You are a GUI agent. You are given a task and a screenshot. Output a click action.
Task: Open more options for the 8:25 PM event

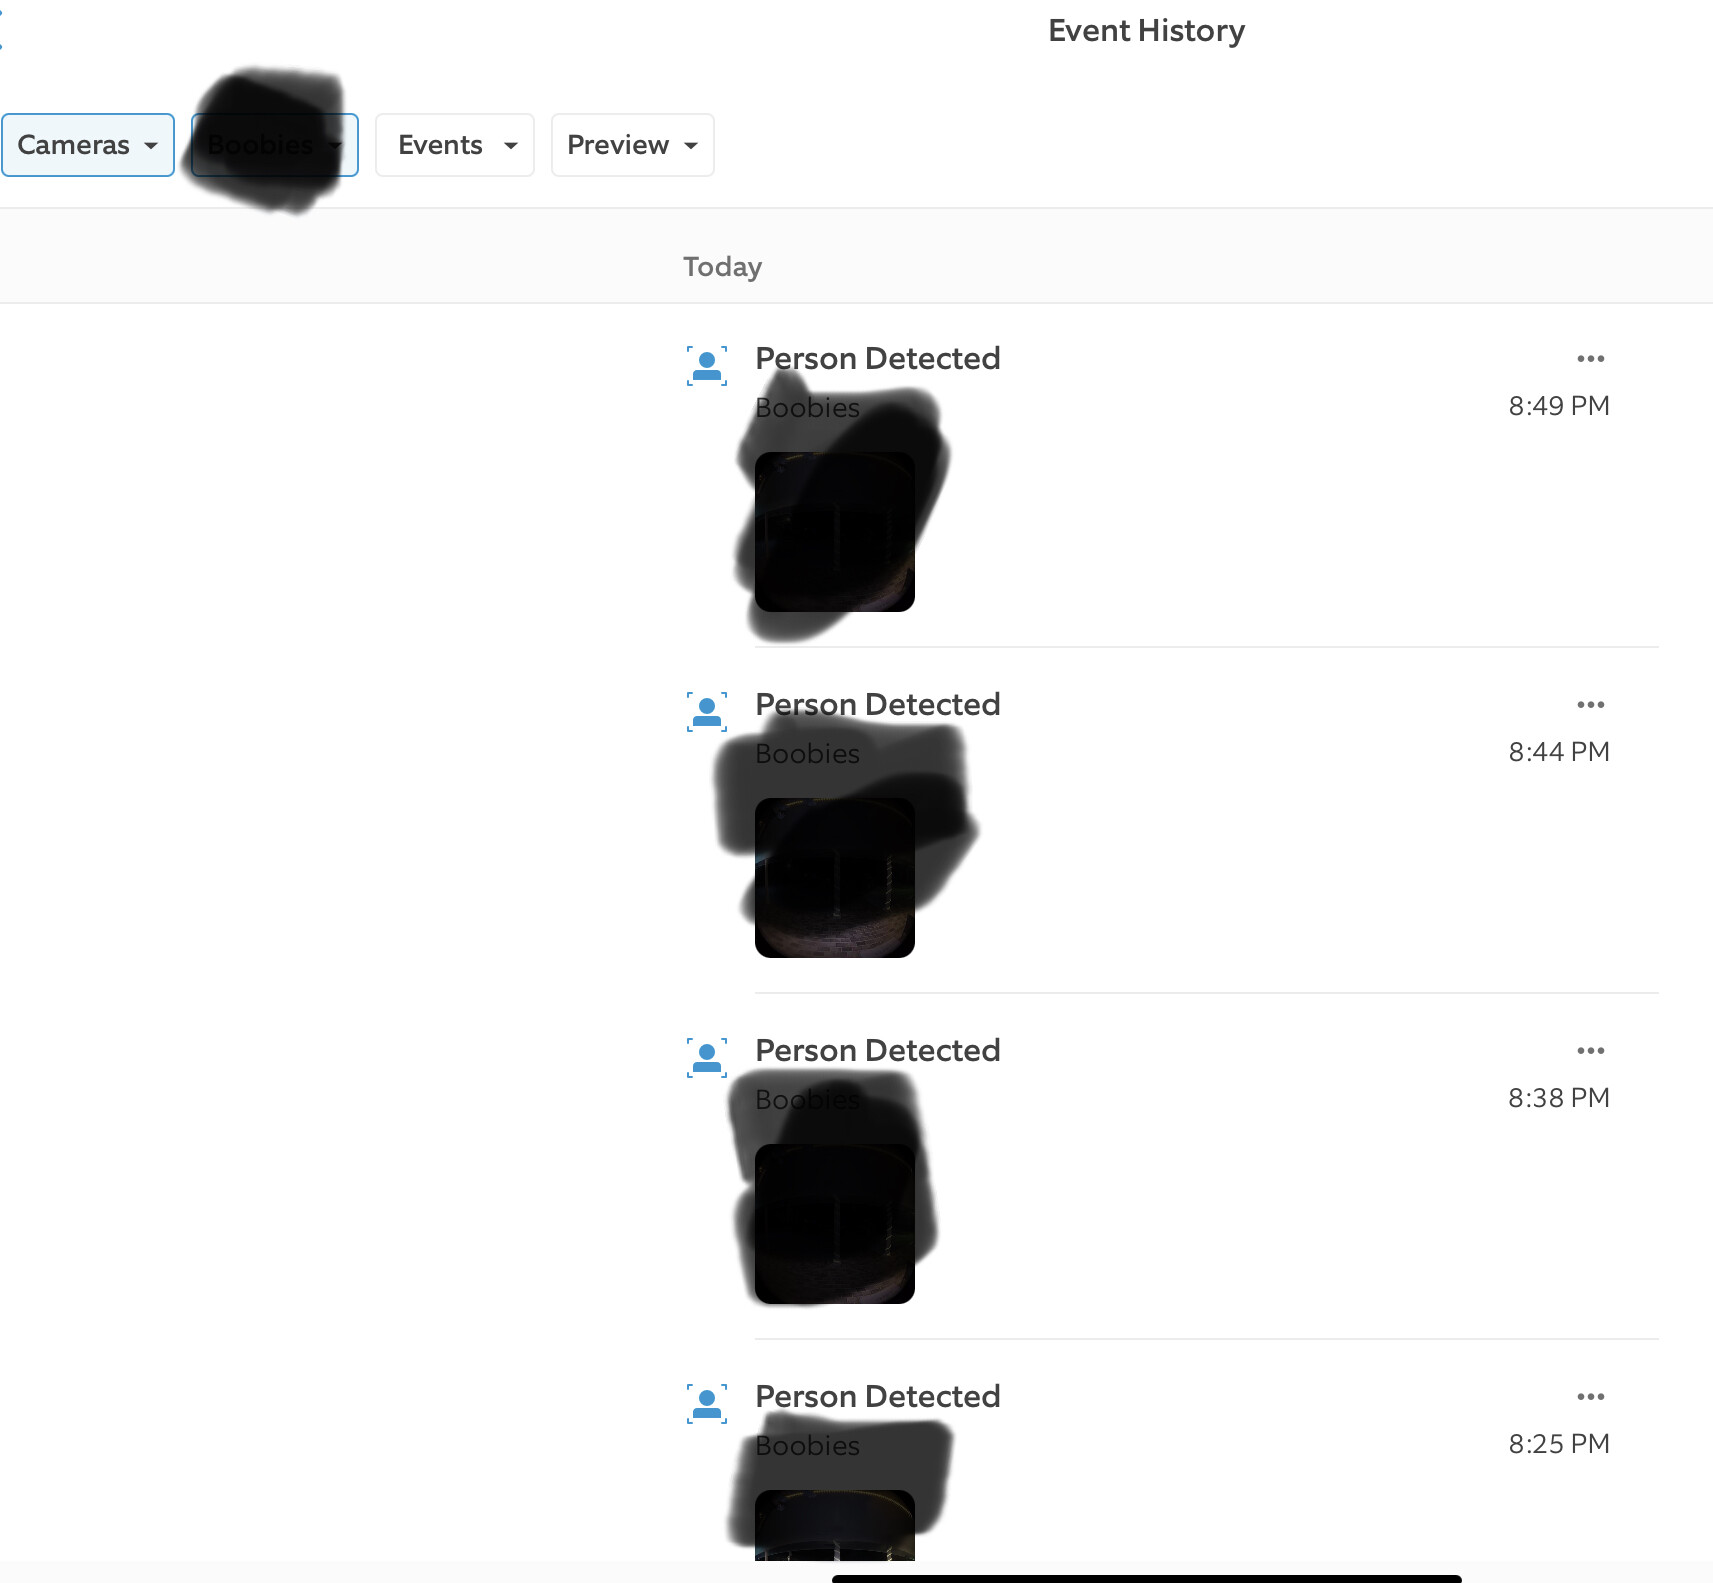1590,1397
